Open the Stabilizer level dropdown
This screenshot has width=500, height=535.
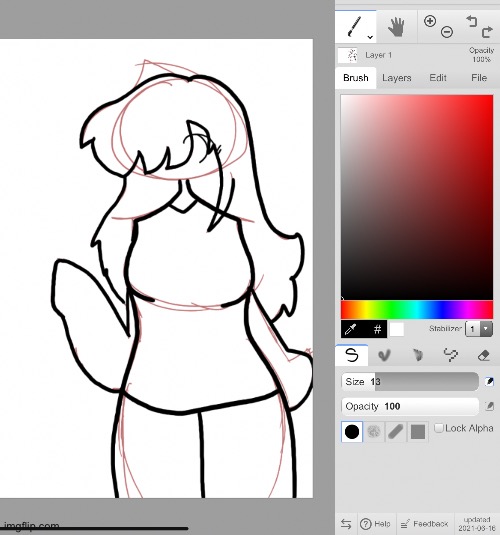coord(479,329)
